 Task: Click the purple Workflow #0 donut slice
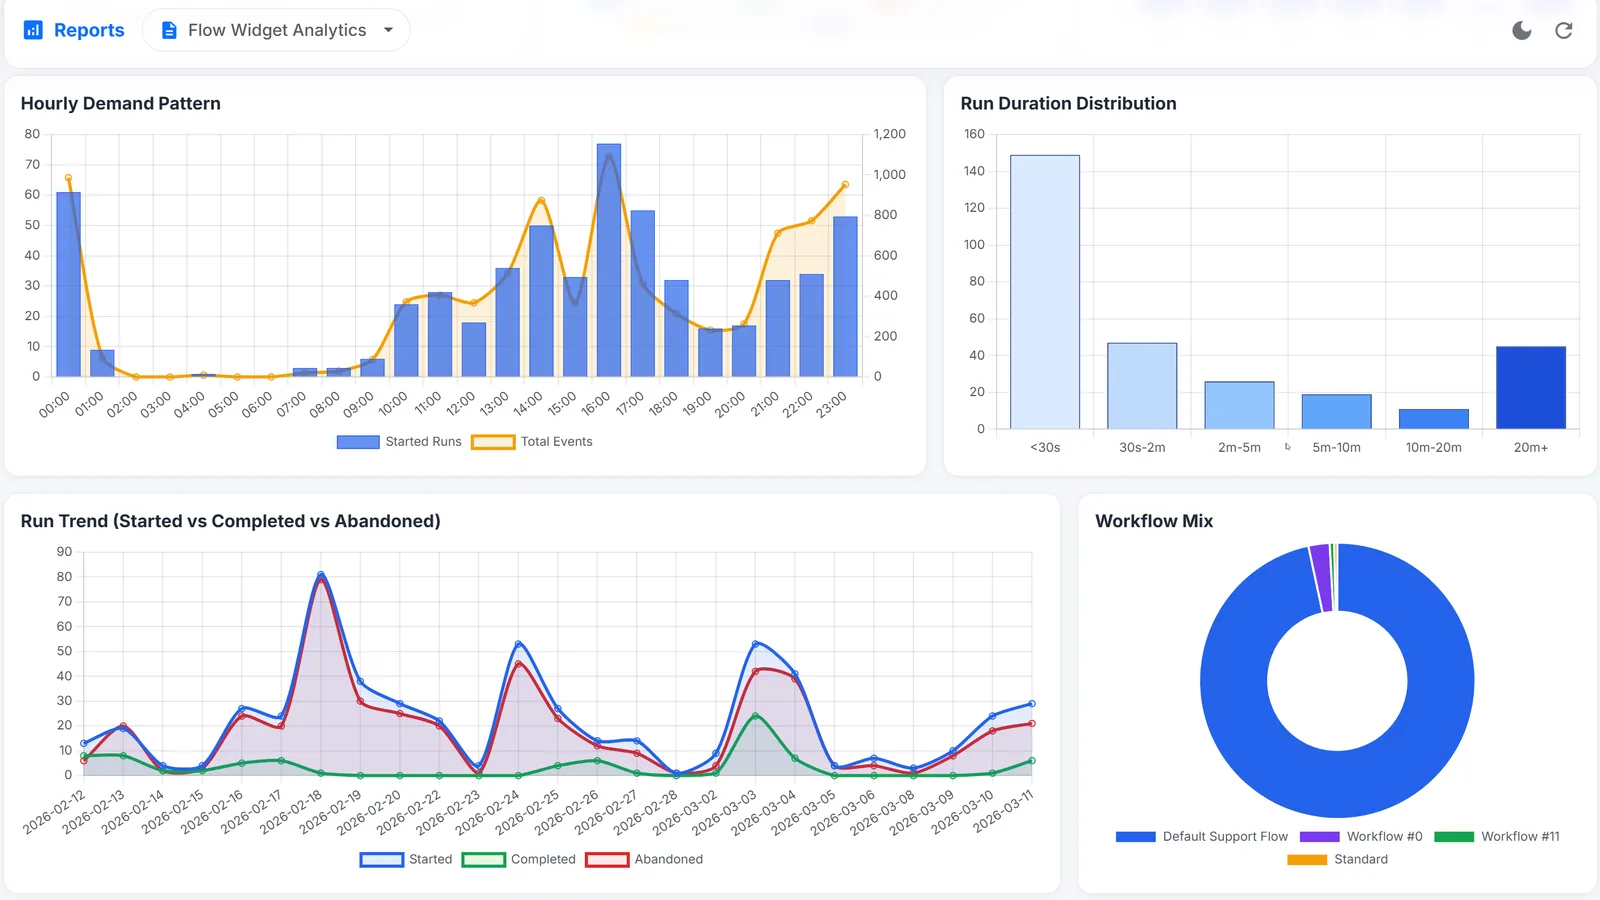(x=1322, y=578)
